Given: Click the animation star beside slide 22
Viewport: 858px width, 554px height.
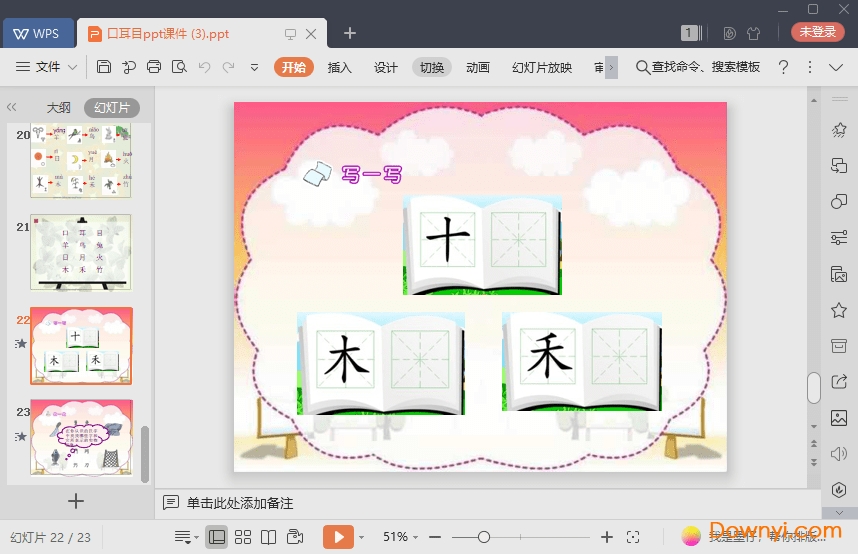Looking at the screenshot, I should tap(21, 344).
